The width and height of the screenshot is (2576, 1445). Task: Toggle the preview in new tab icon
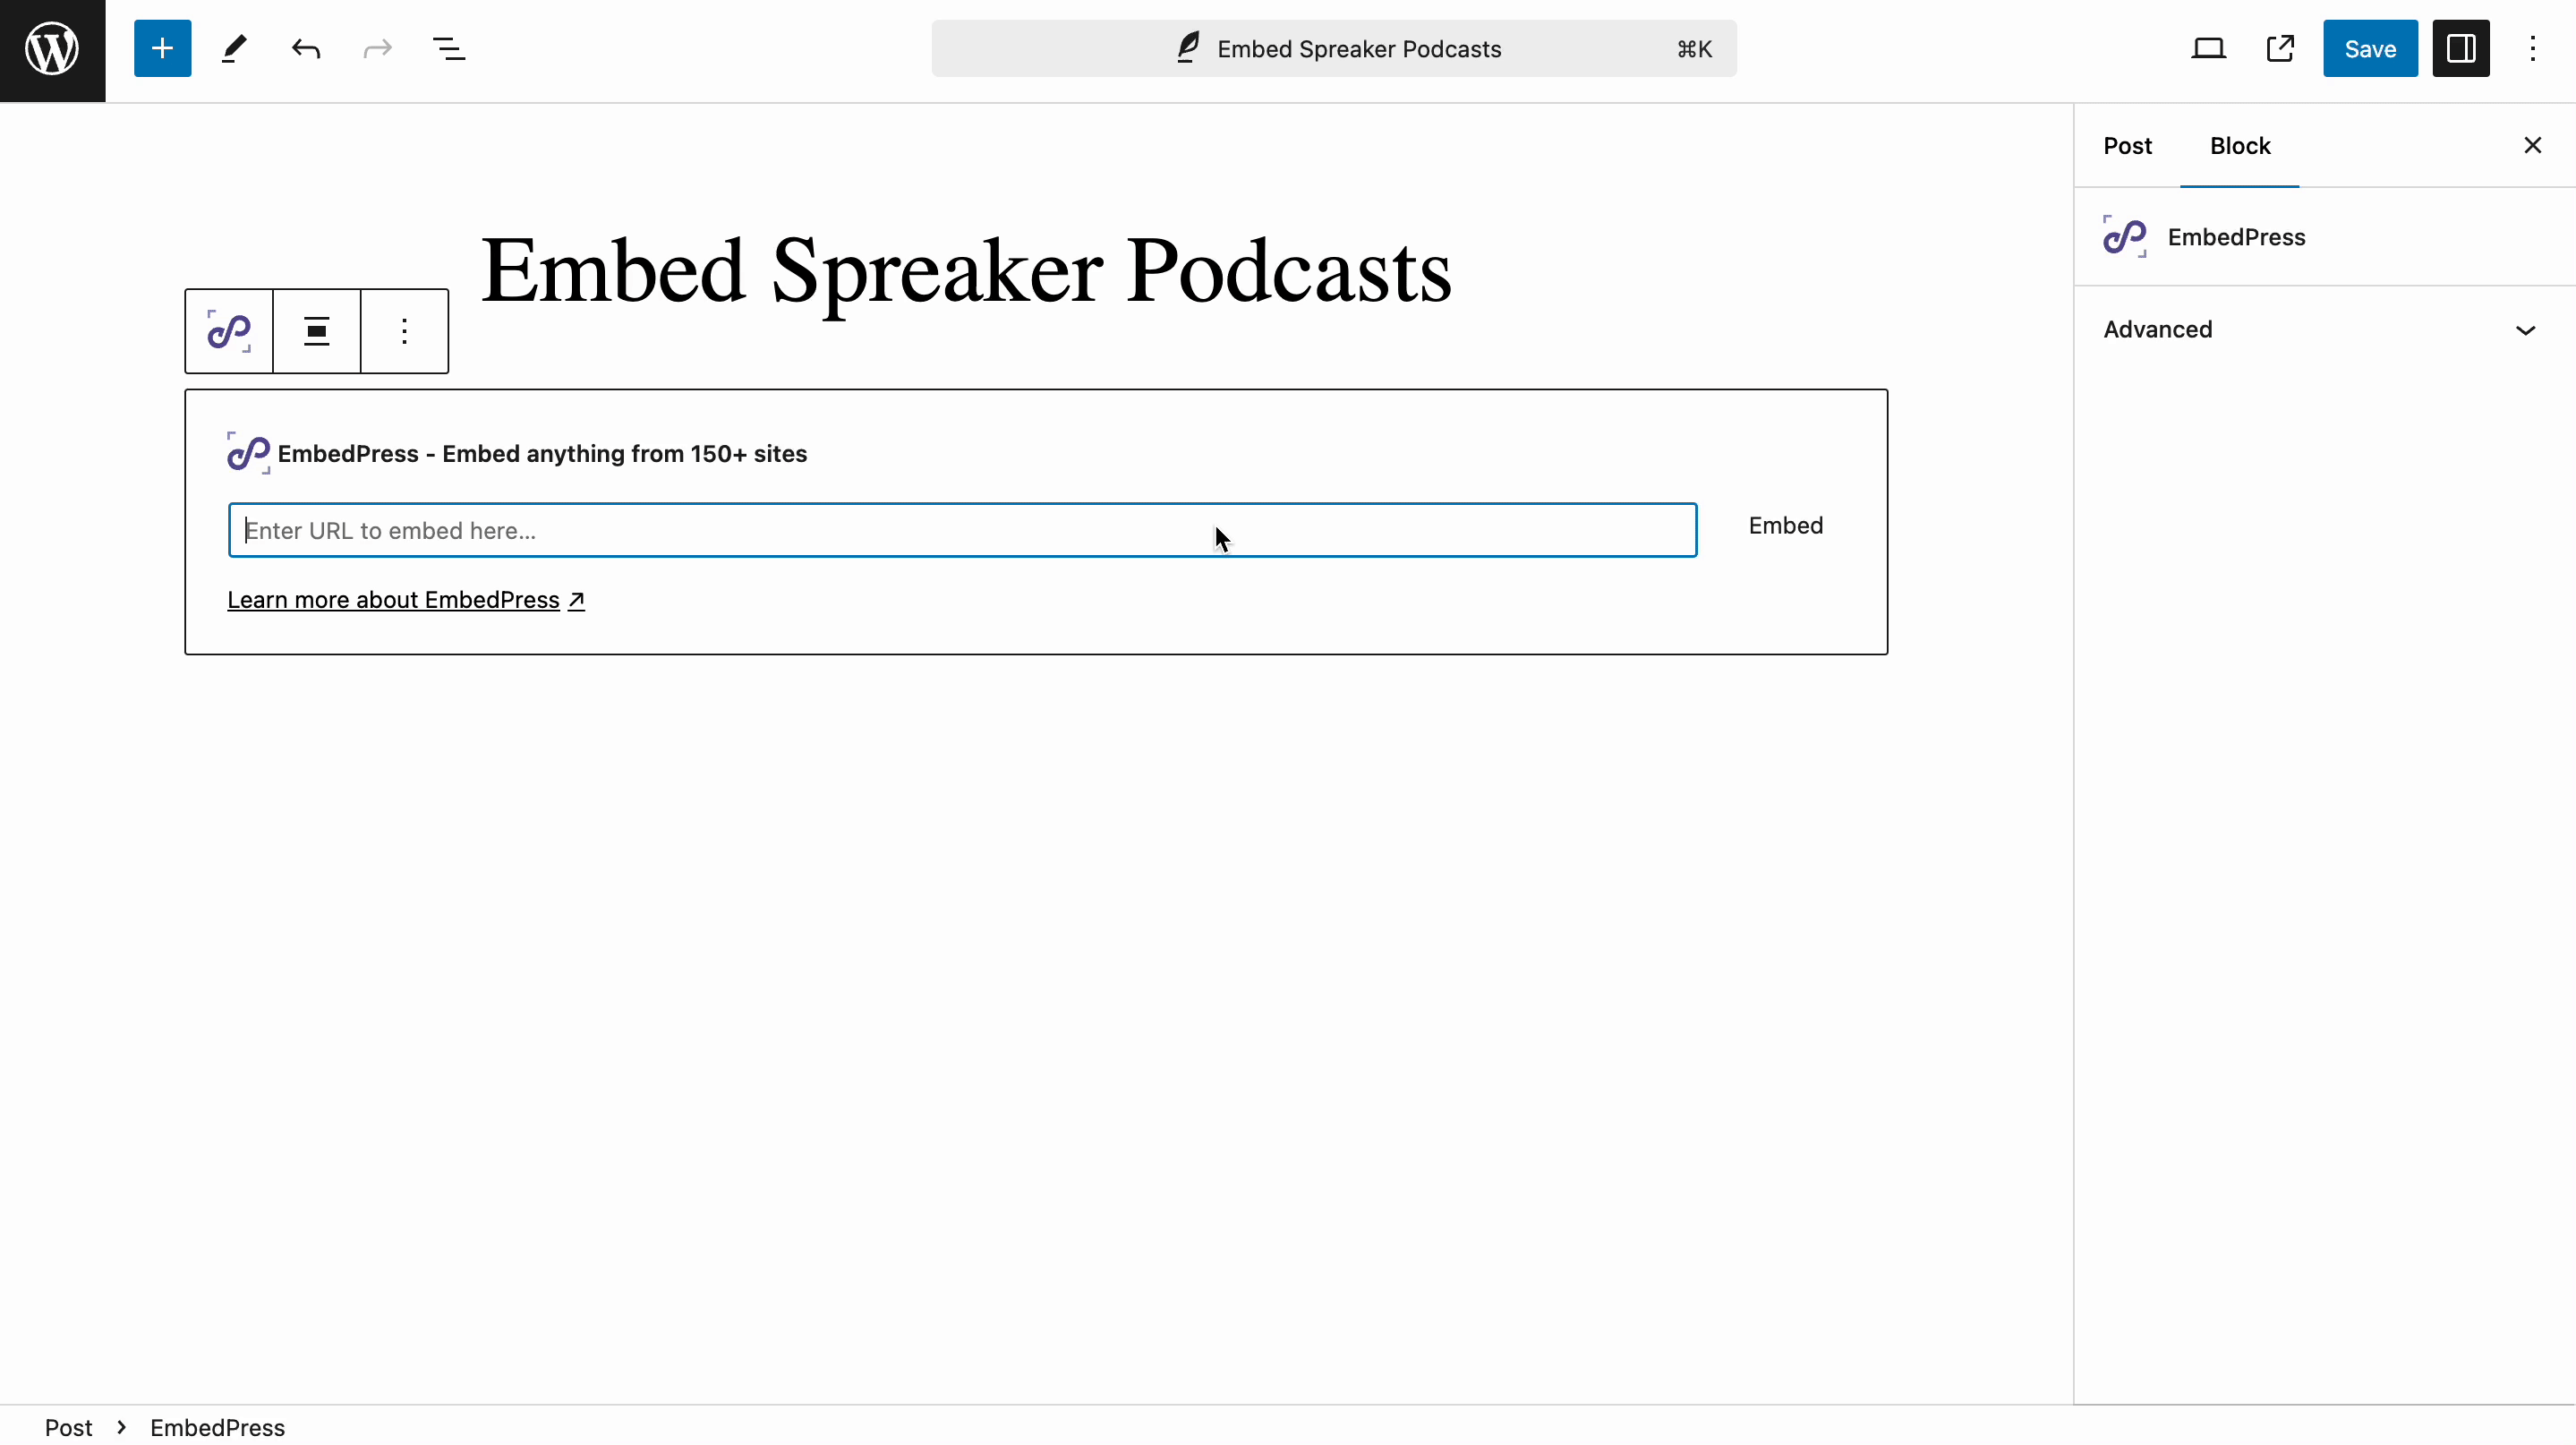click(x=2281, y=47)
